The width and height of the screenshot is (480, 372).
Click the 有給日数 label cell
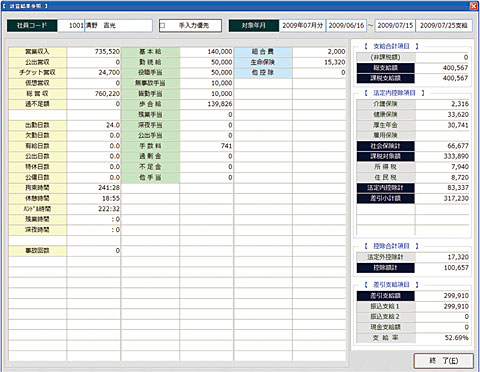coord(37,146)
